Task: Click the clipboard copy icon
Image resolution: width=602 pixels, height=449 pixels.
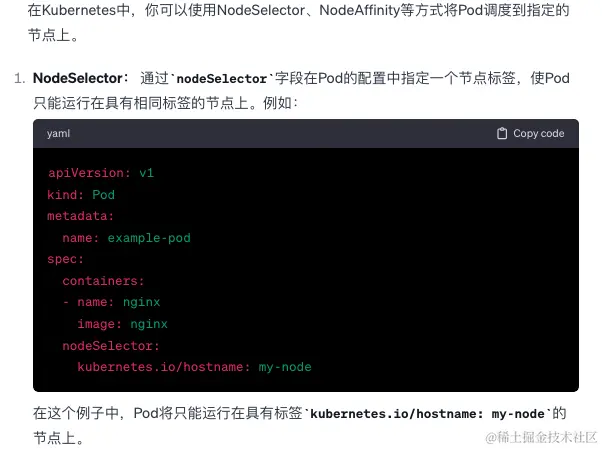Action: tap(502, 133)
